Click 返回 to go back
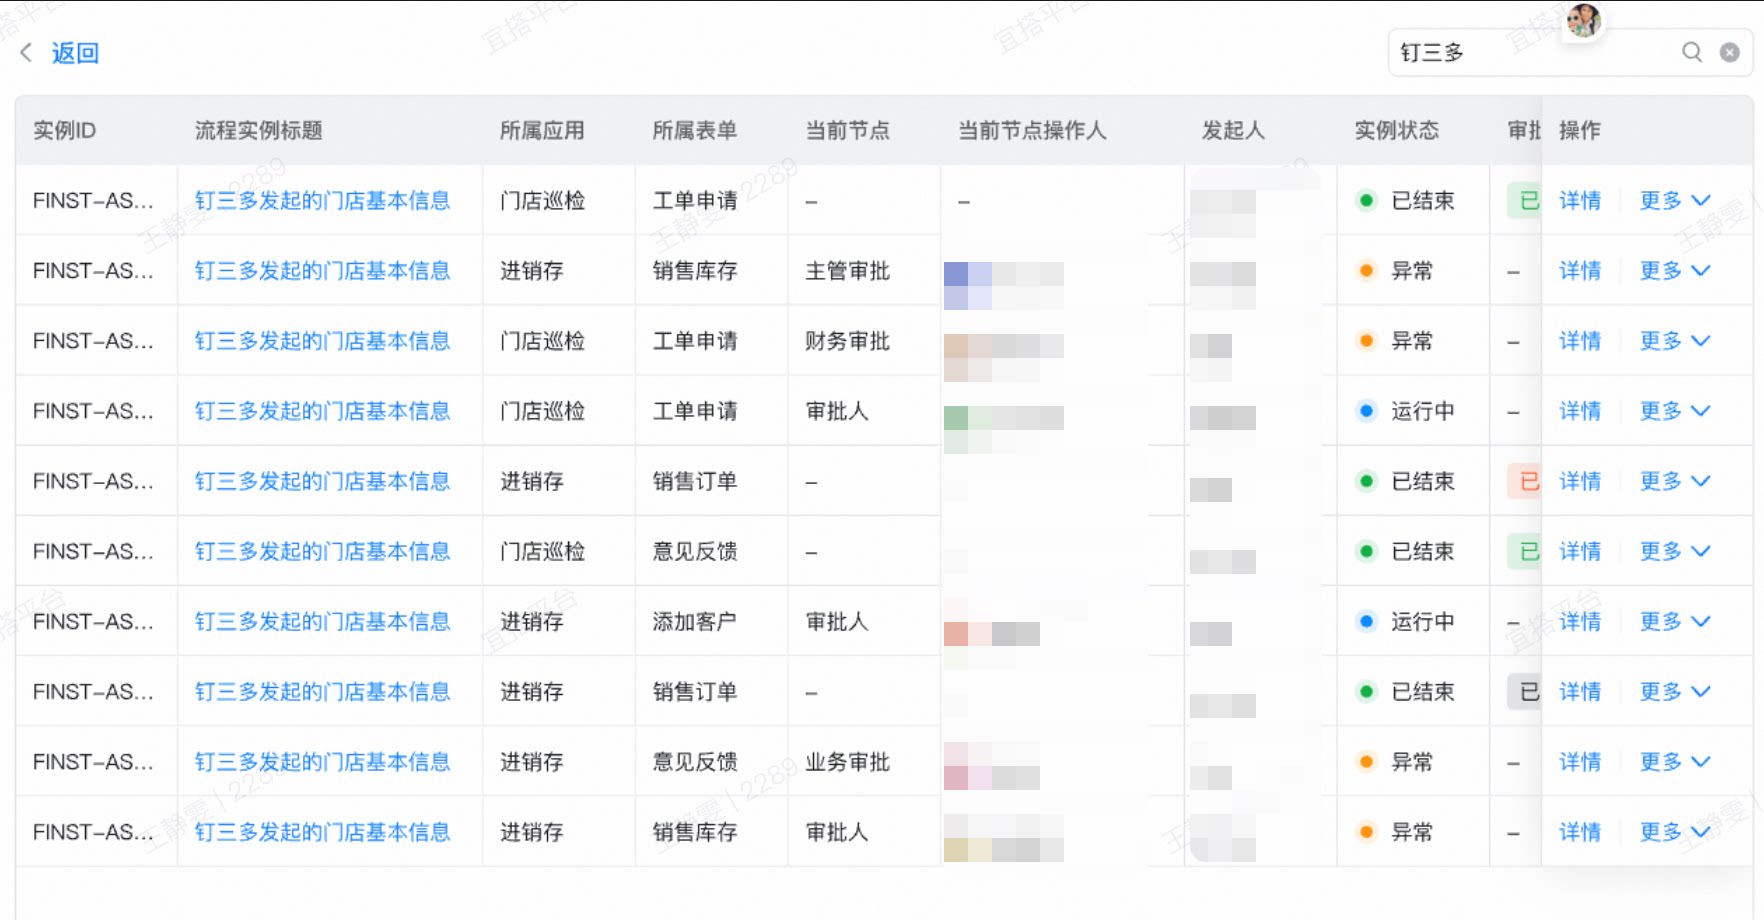The width and height of the screenshot is (1764, 920). (x=75, y=53)
